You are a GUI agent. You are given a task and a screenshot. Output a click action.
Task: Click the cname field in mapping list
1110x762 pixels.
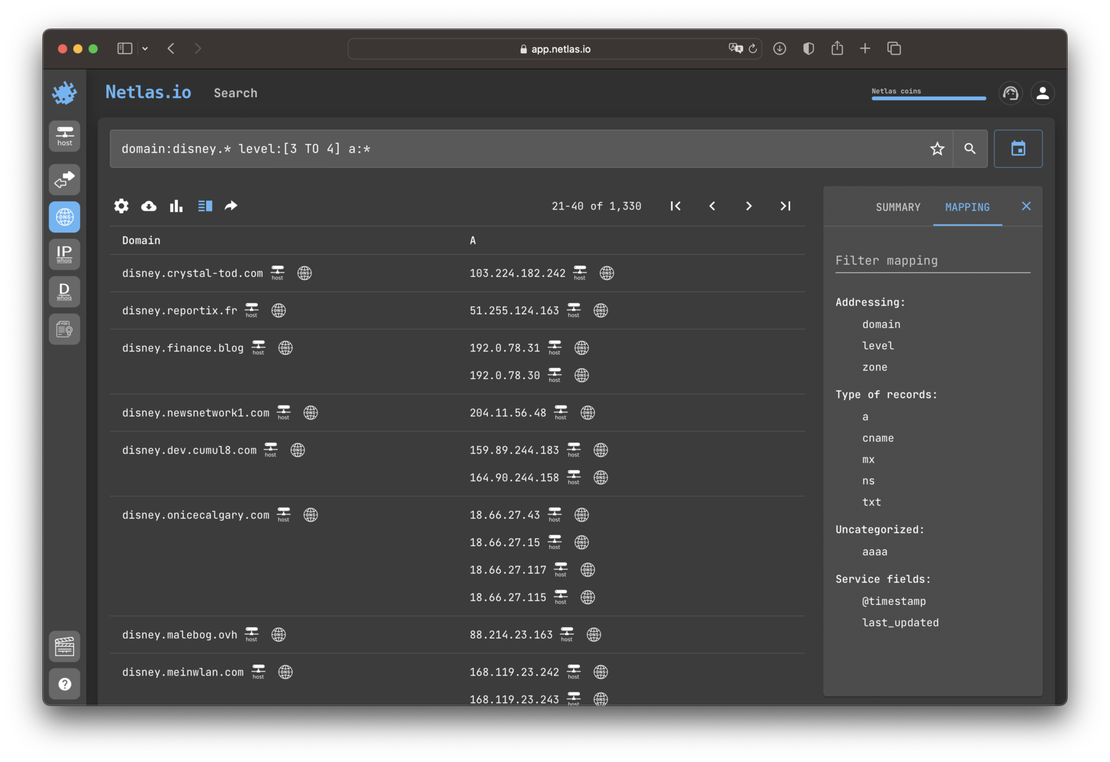click(x=878, y=438)
